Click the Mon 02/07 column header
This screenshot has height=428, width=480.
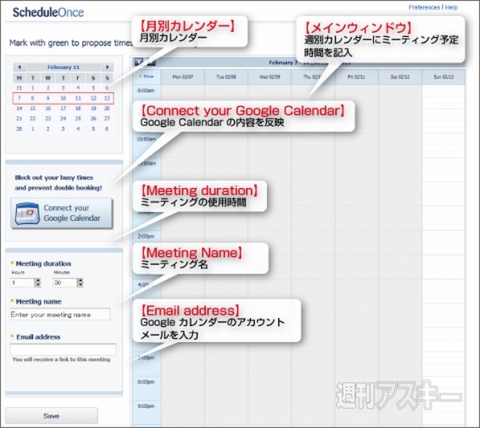[x=183, y=77]
